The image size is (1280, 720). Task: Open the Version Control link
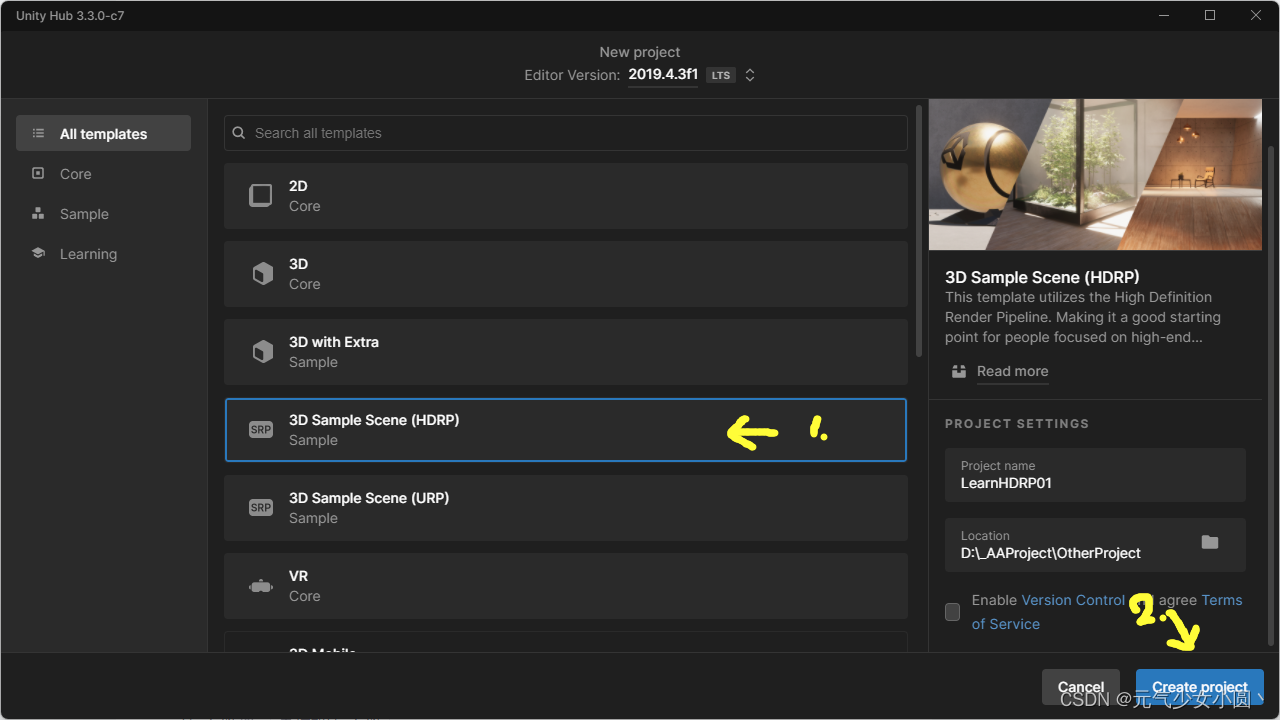point(1073,600)
